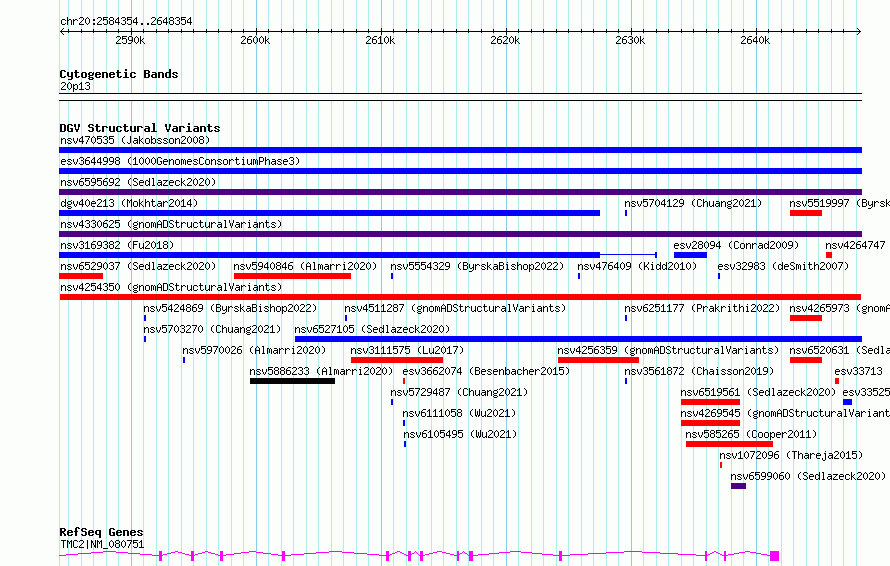Image resolution: width=890 pixels, height=566 pixels.
Task: Click the nsv5519997 red variant bar
Action: tap(805, 213)
